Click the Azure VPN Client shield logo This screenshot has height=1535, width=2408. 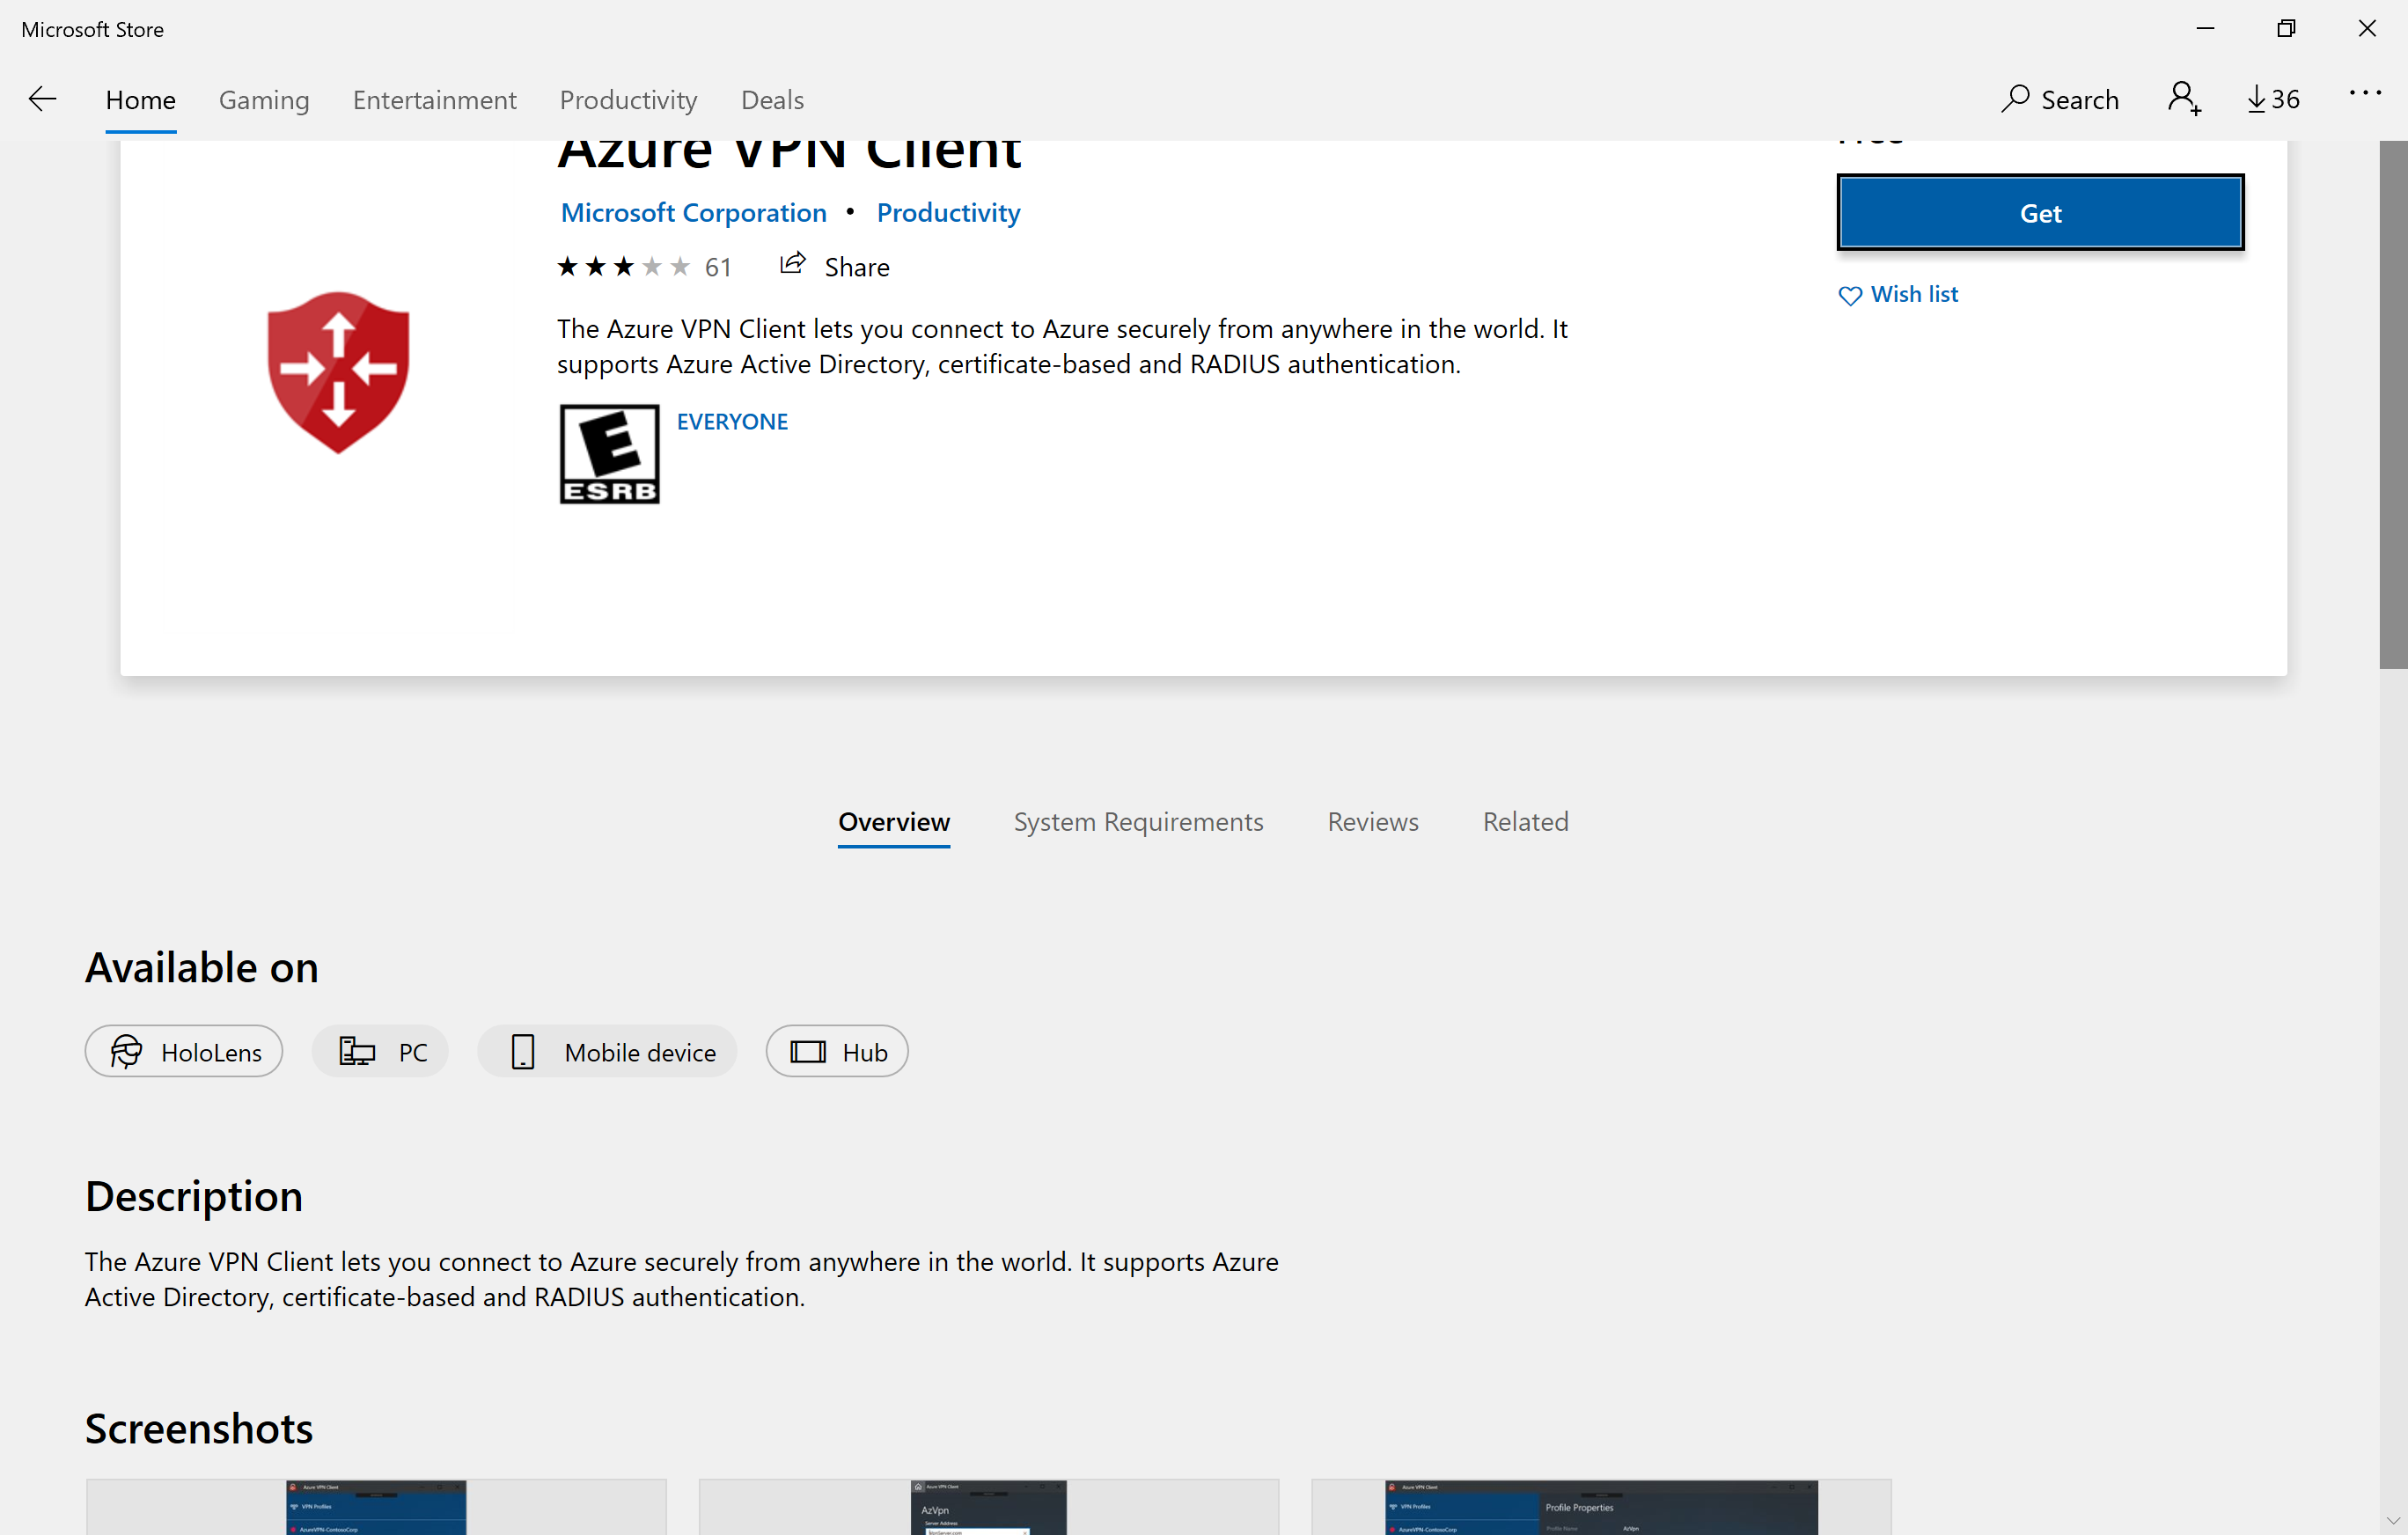point(338,372)
